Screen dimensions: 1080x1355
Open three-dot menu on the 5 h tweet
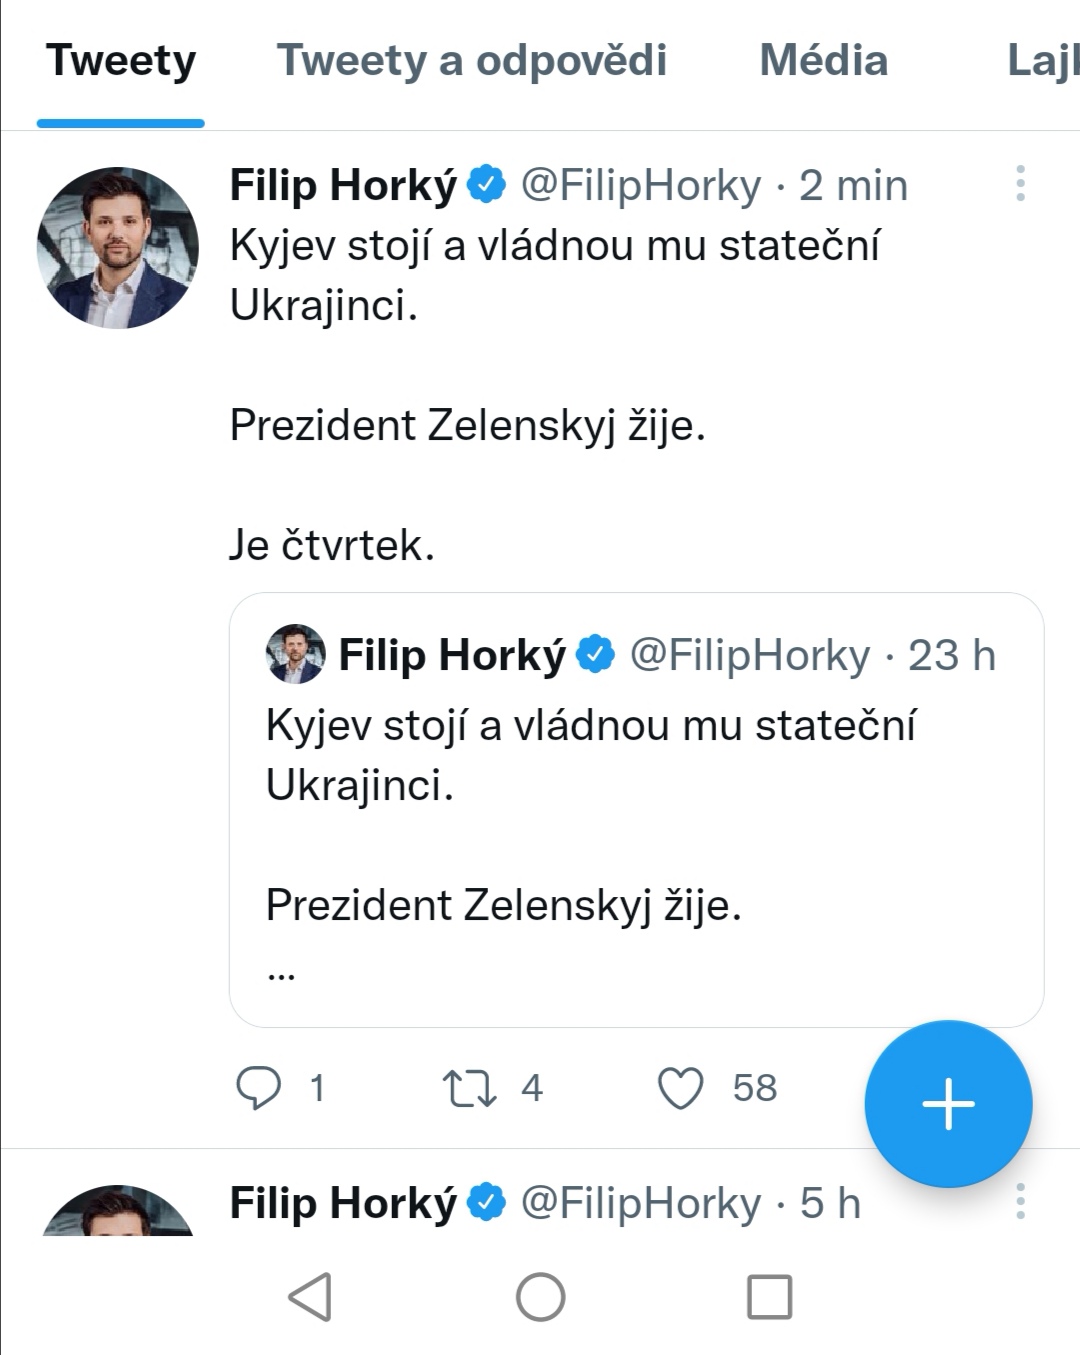[x=1020, y=1201]
